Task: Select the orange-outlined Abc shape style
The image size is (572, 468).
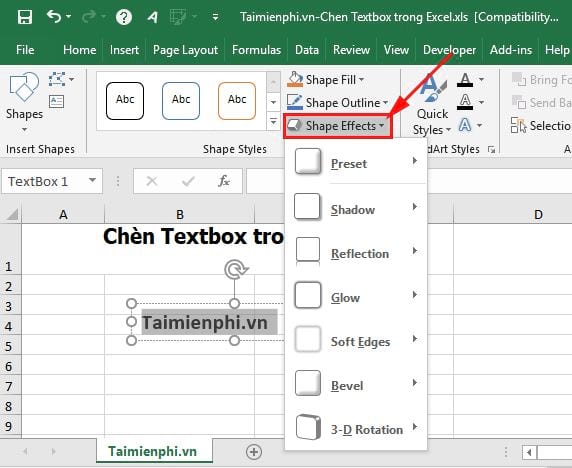Action: [x=237, y=101]
